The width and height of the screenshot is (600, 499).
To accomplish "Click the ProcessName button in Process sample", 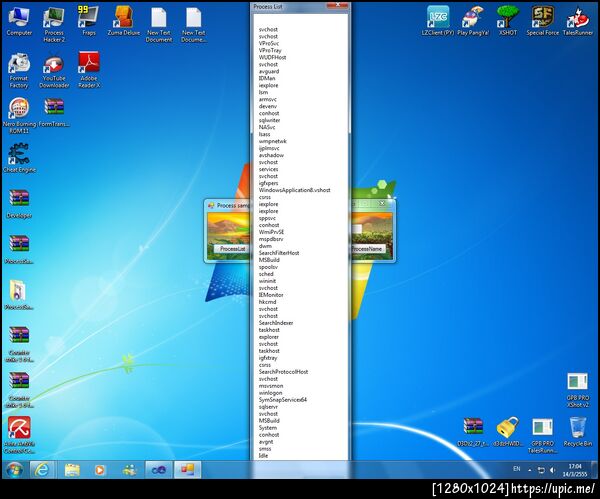I will click(x=367, y=249).
